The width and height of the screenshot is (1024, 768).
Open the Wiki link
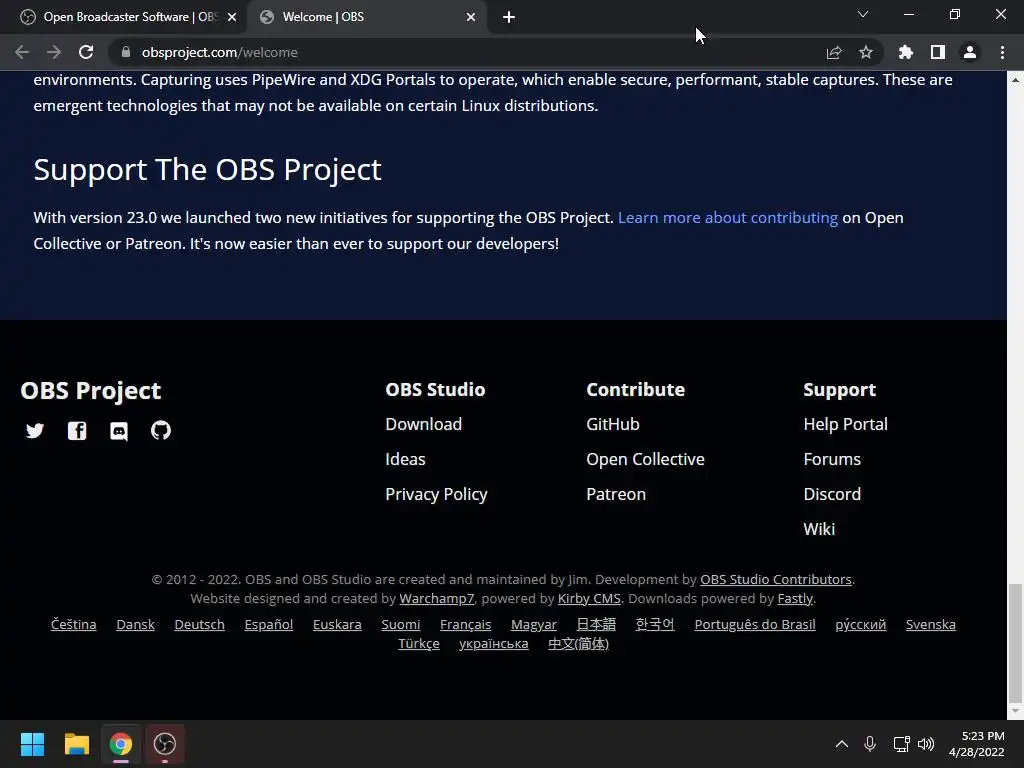[819, 529]
